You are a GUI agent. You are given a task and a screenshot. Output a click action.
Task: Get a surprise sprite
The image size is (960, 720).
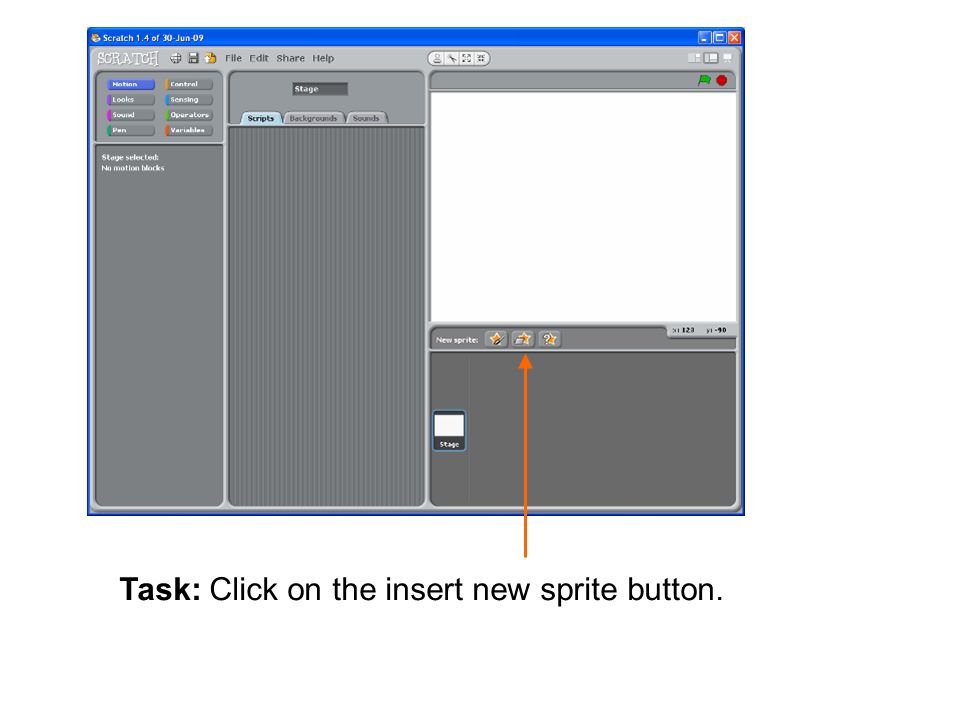(x=549, y=339)
